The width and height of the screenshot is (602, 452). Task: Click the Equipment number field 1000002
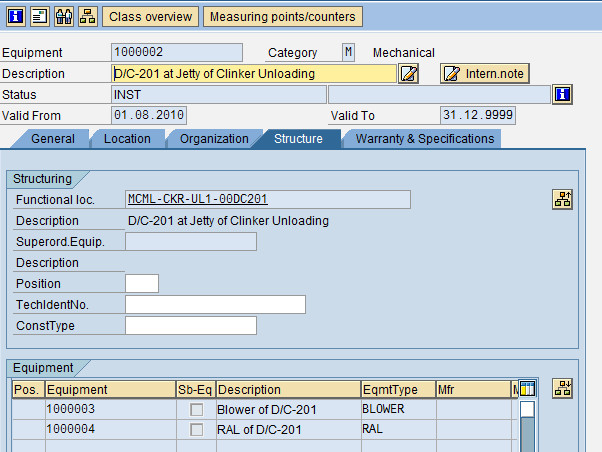pos(177,52)
